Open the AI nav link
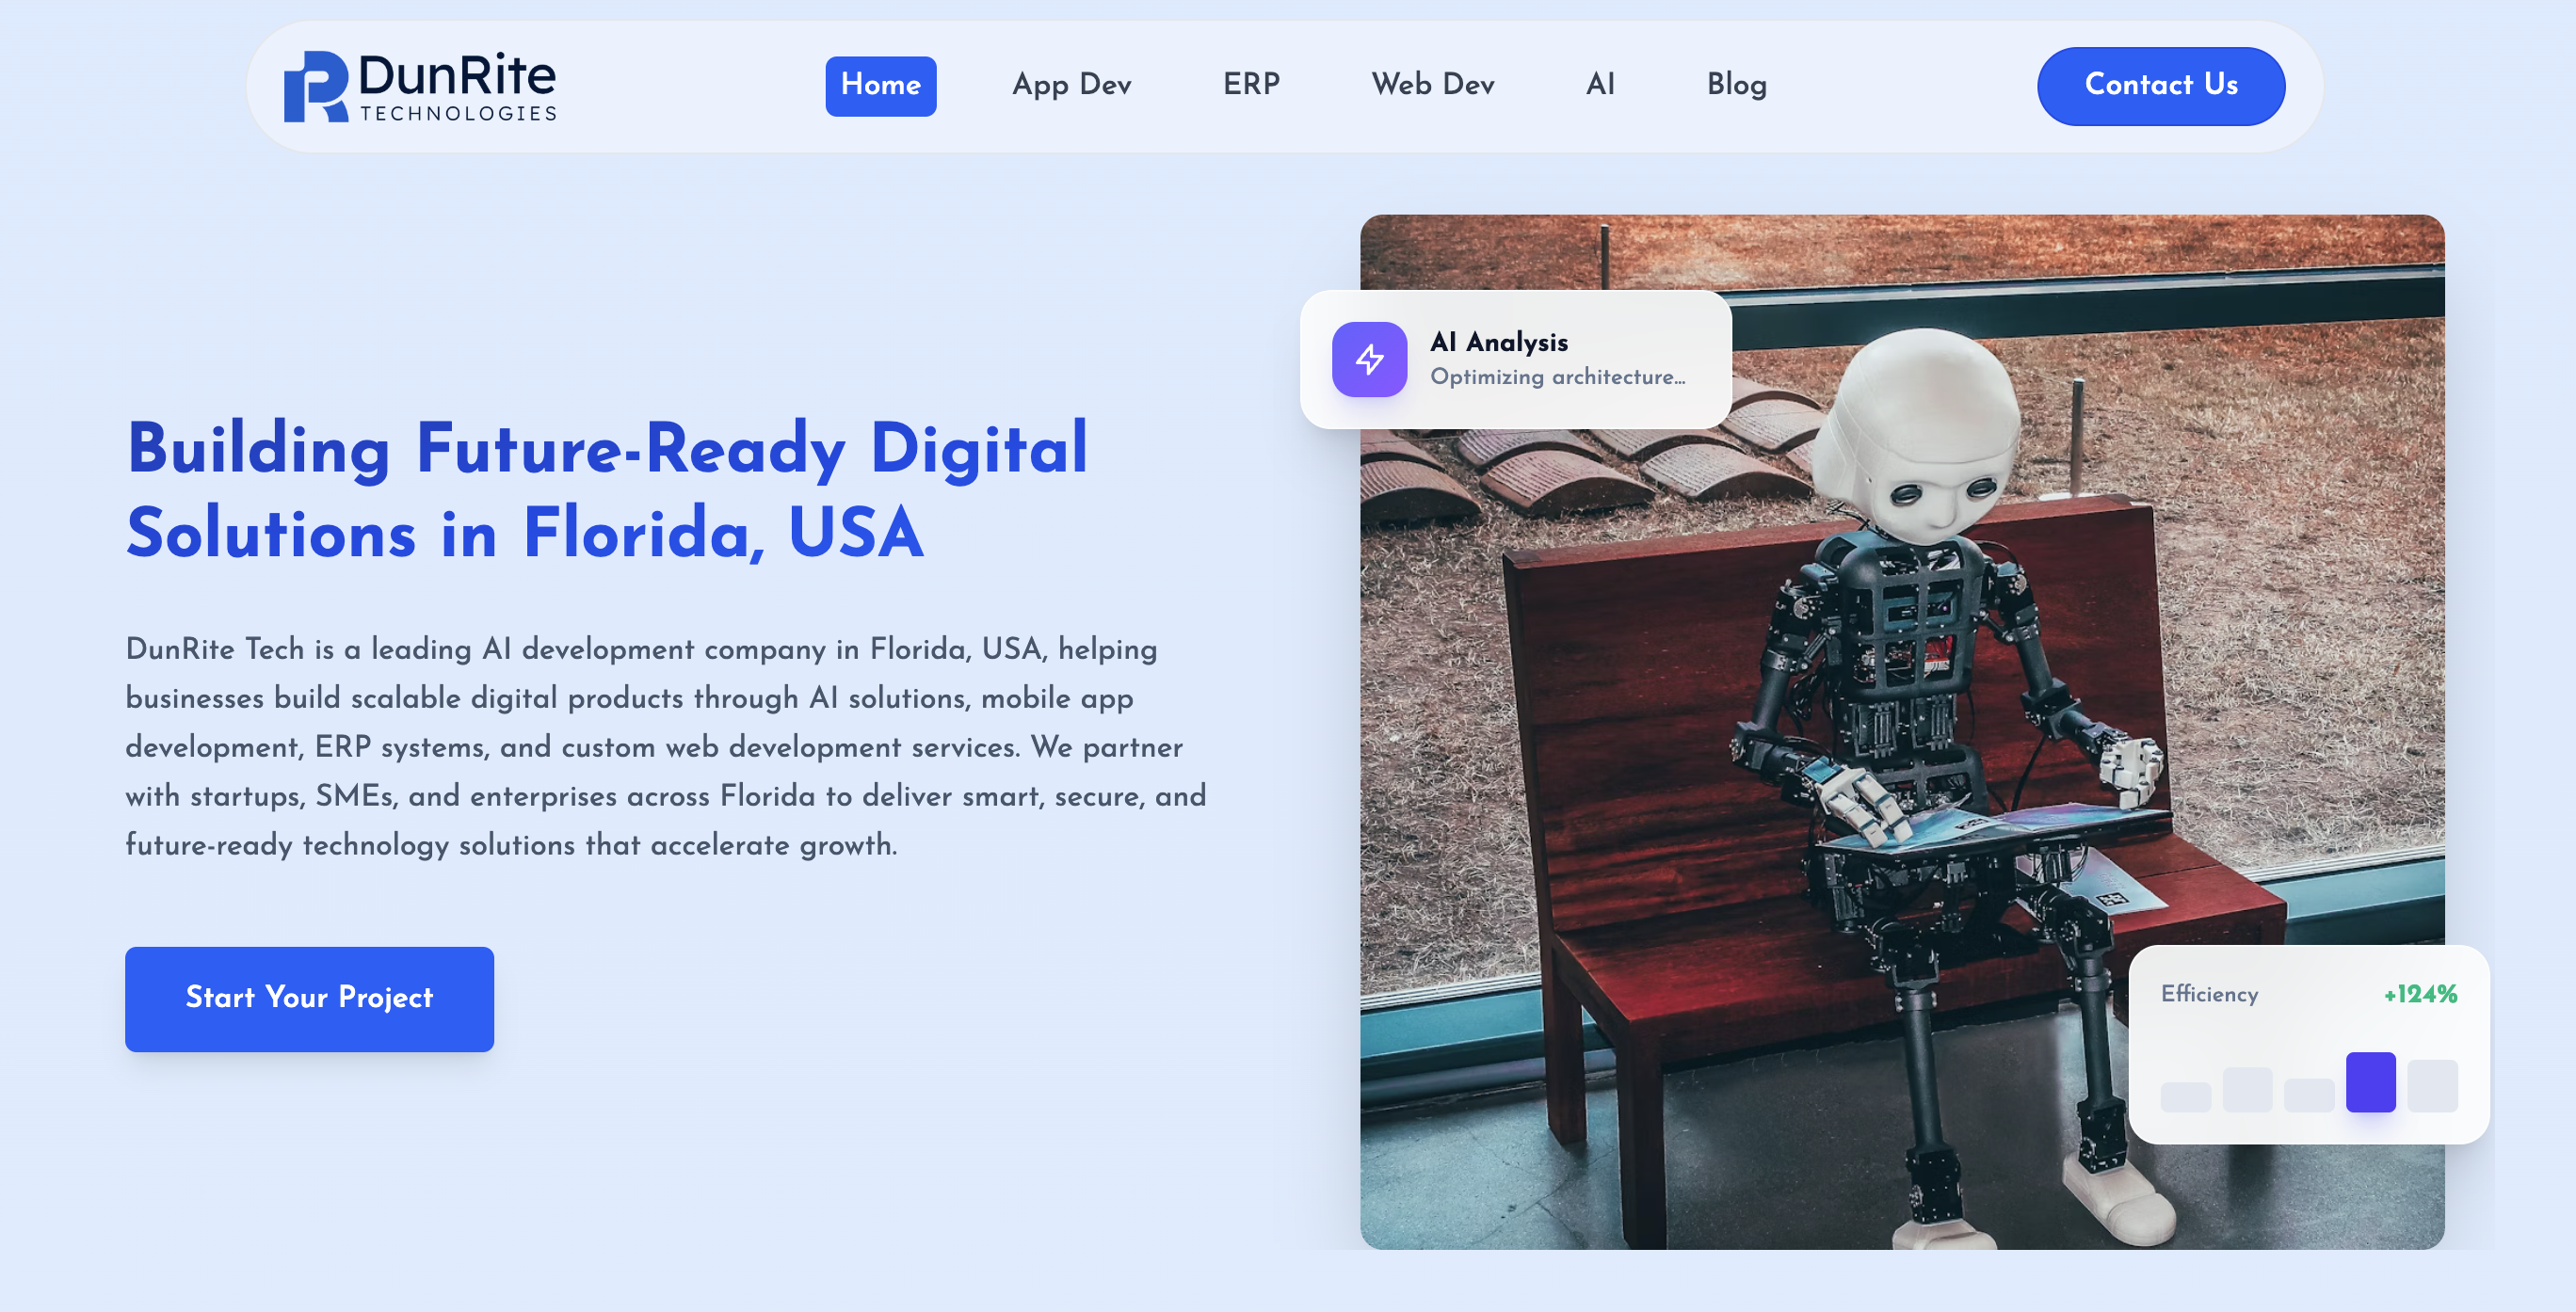The image size is (2576, 1312). coord(1600,85)
